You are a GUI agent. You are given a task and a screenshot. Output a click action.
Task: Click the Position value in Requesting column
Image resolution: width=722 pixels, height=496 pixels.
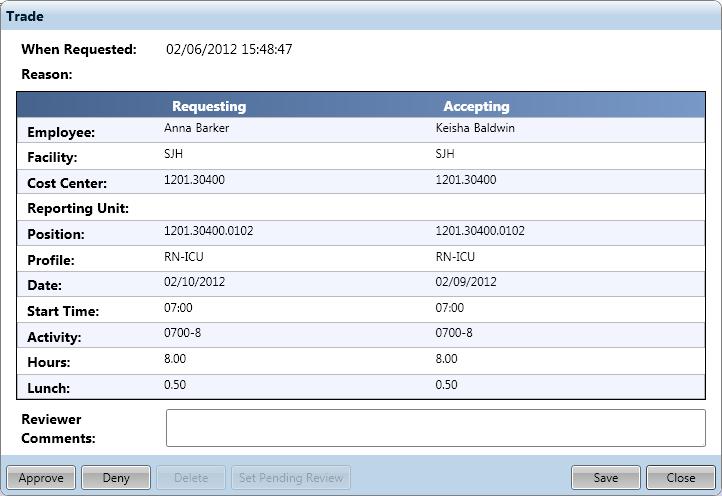tap(209, 231)
